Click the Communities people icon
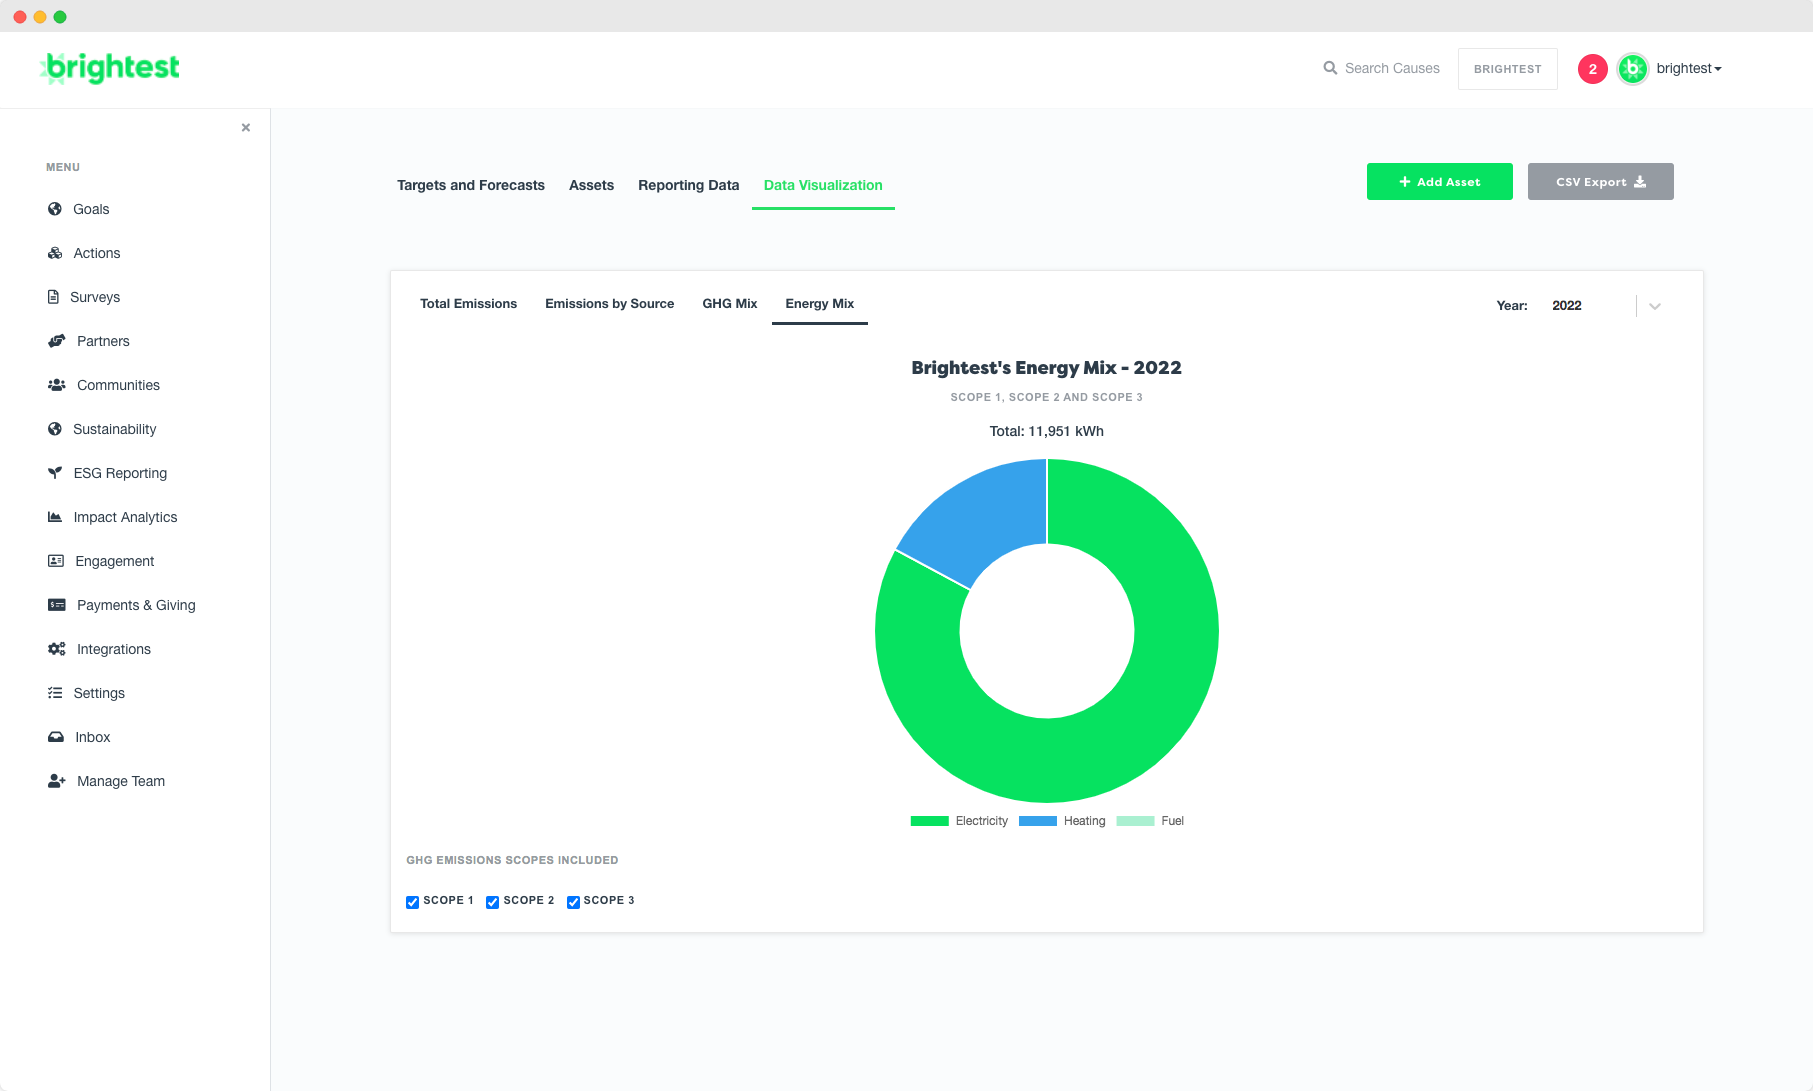The height and width of the screenshot is (1091, 1813). coord(57,385)
